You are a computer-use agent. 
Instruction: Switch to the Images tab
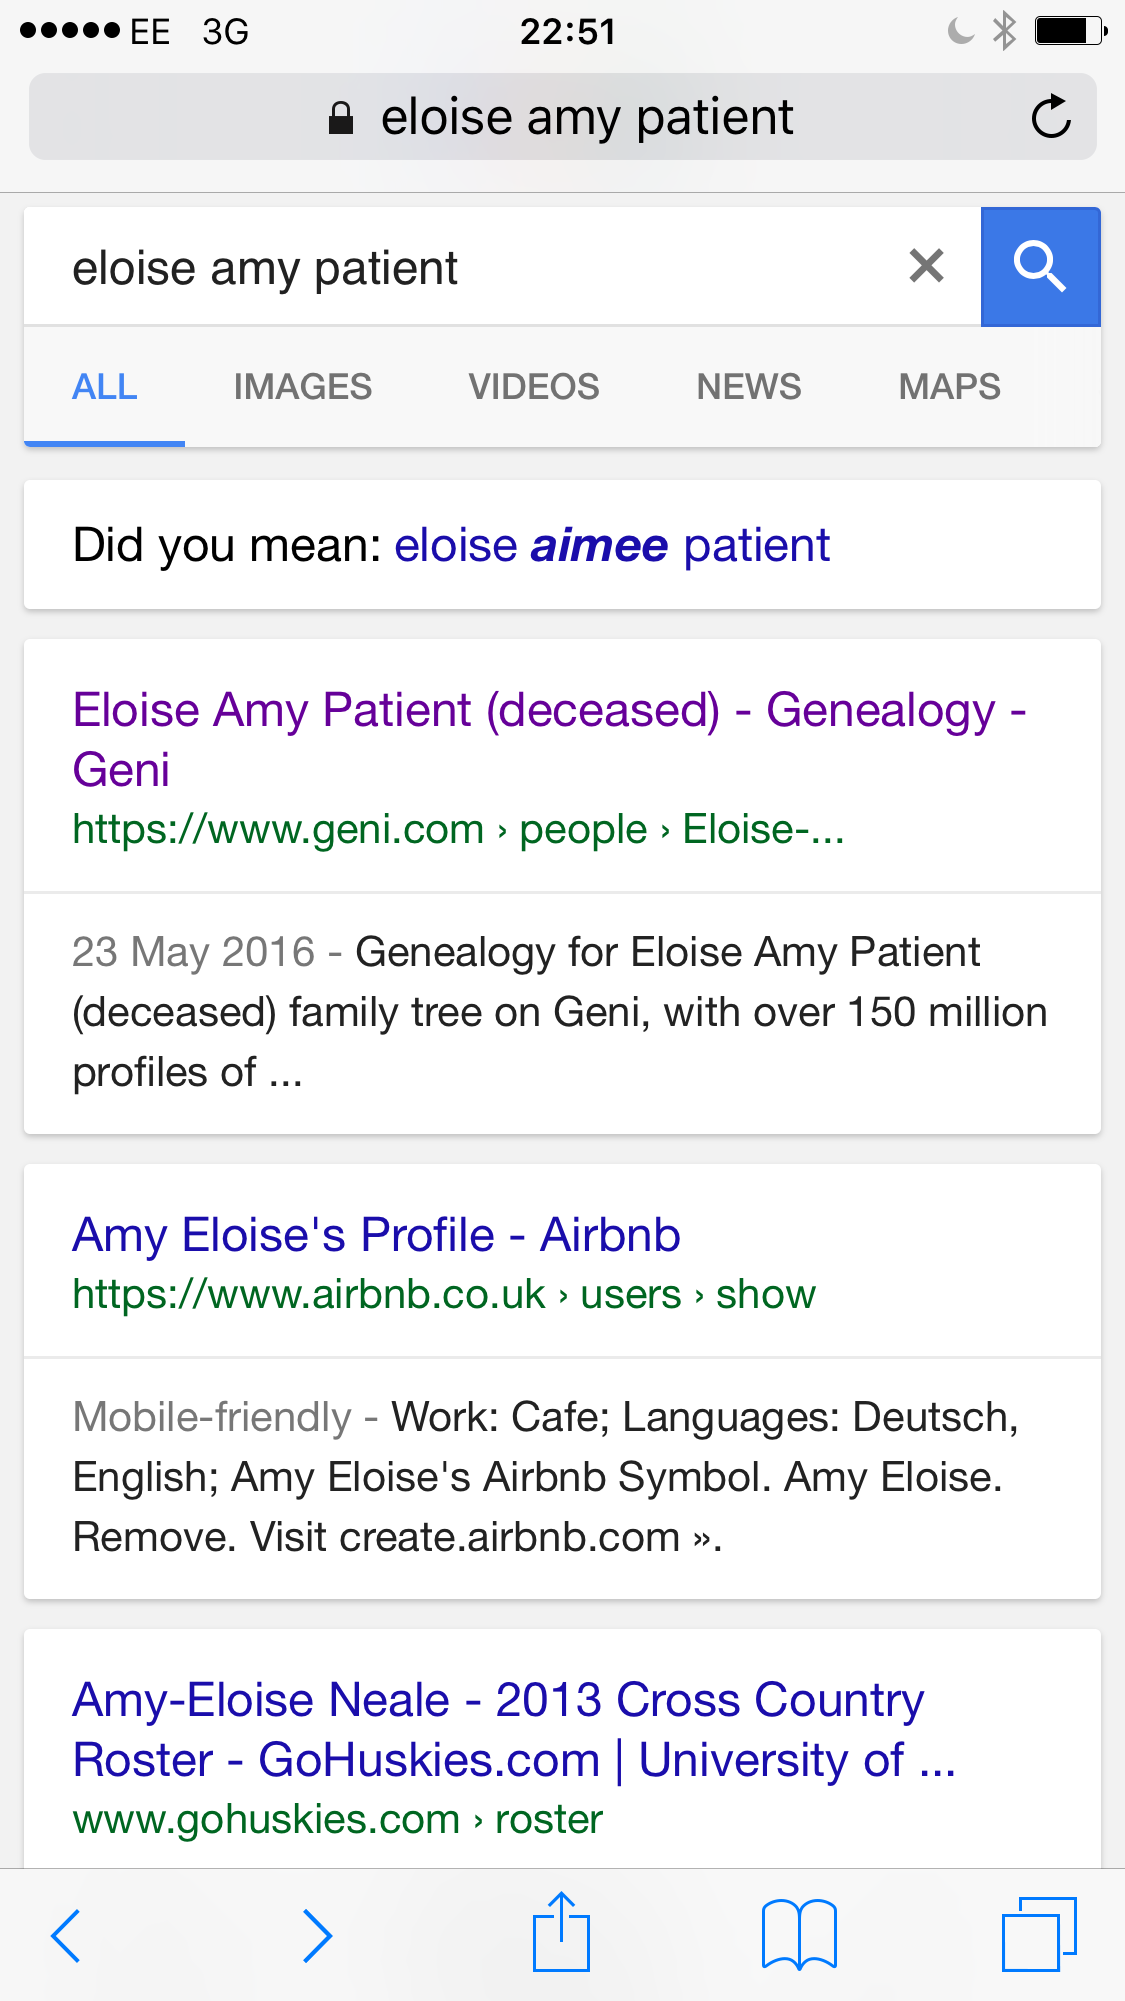click(x=303, y=387)
